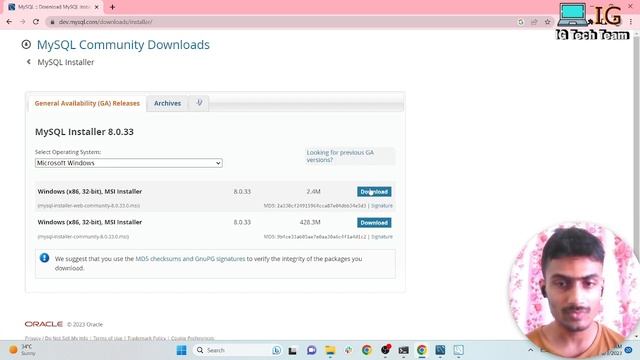Open Signature link for the web-community installer
This screenshot has width=640, height=360.
[x=382, y=206]
